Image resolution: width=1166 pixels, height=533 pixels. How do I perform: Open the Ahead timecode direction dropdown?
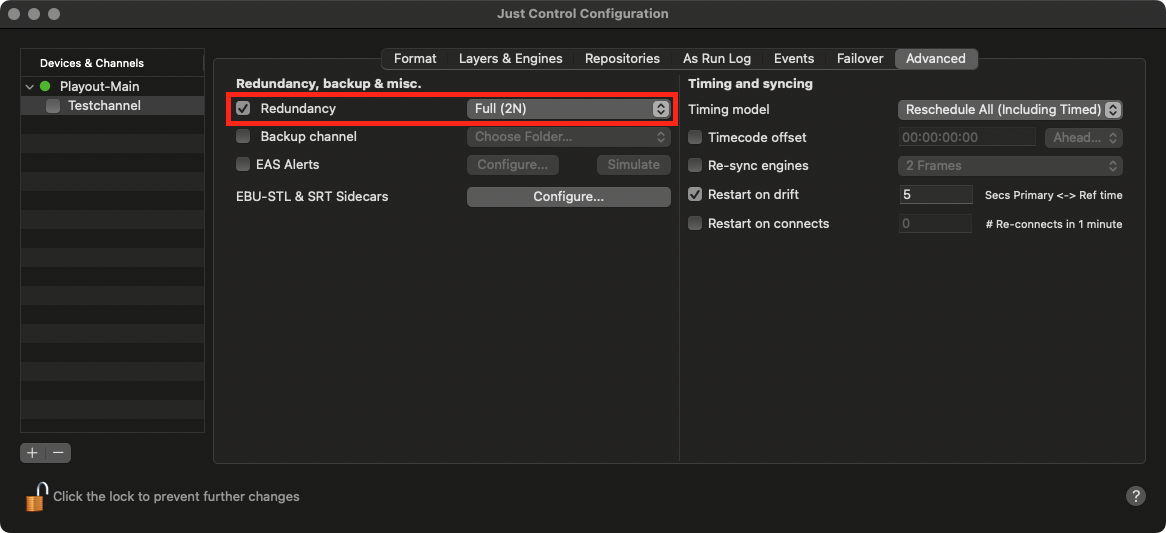[x=1083, y=138]
